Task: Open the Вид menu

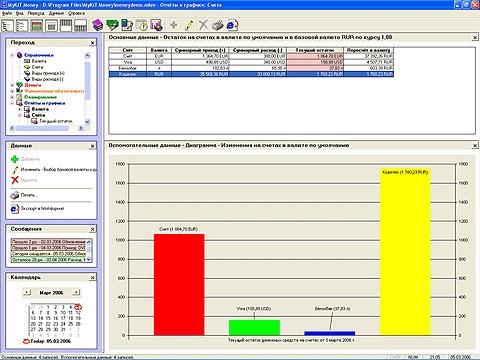Action: click(20, 13)
